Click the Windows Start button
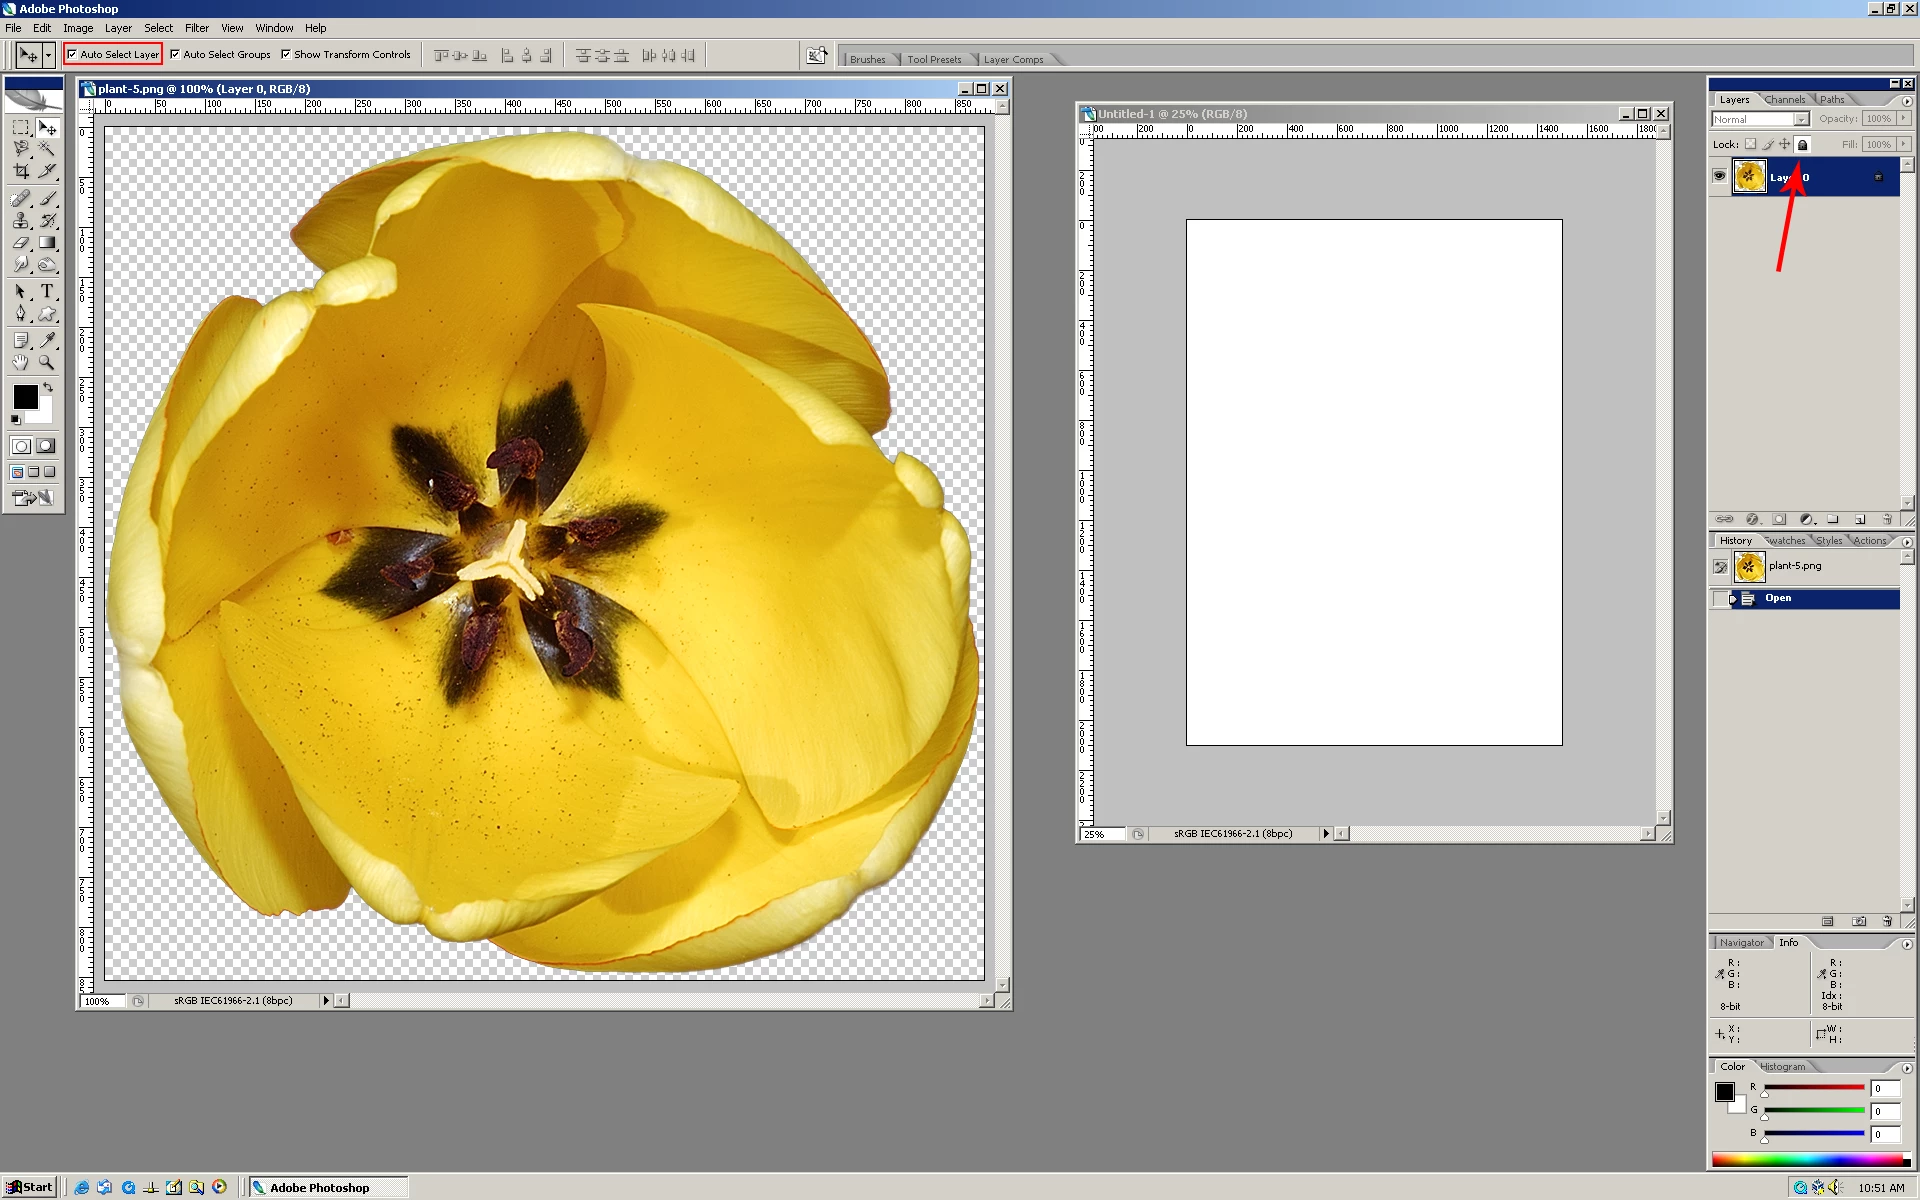 coord(30,1187)
